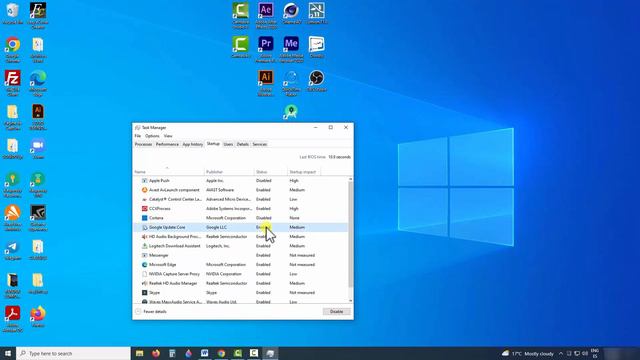Viewport: 640px width, 360px height.
Task: Launch Telegram desktop shortcut
Action: pos(13,250)
